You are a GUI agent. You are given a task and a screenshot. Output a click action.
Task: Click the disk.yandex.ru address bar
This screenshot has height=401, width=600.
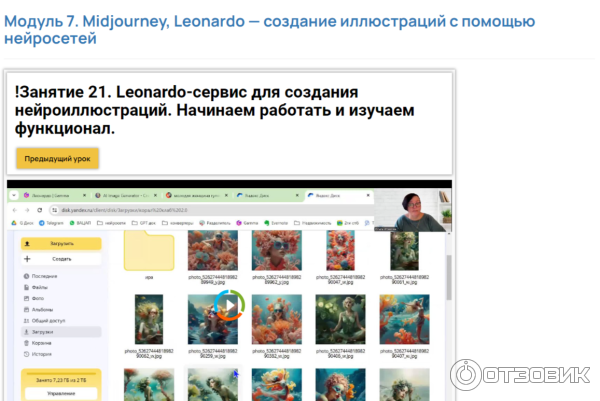(210, 210)
